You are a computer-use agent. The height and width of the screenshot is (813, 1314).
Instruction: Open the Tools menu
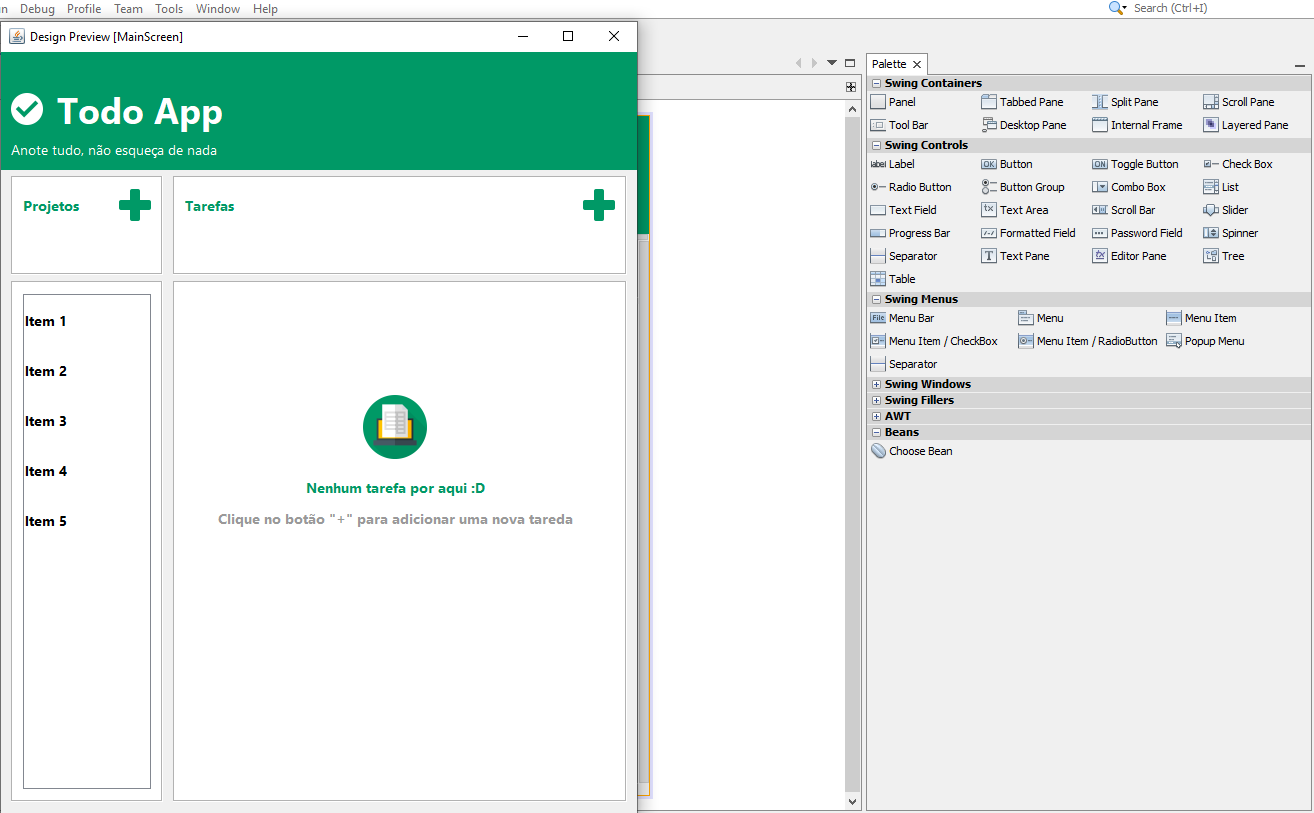169,8
